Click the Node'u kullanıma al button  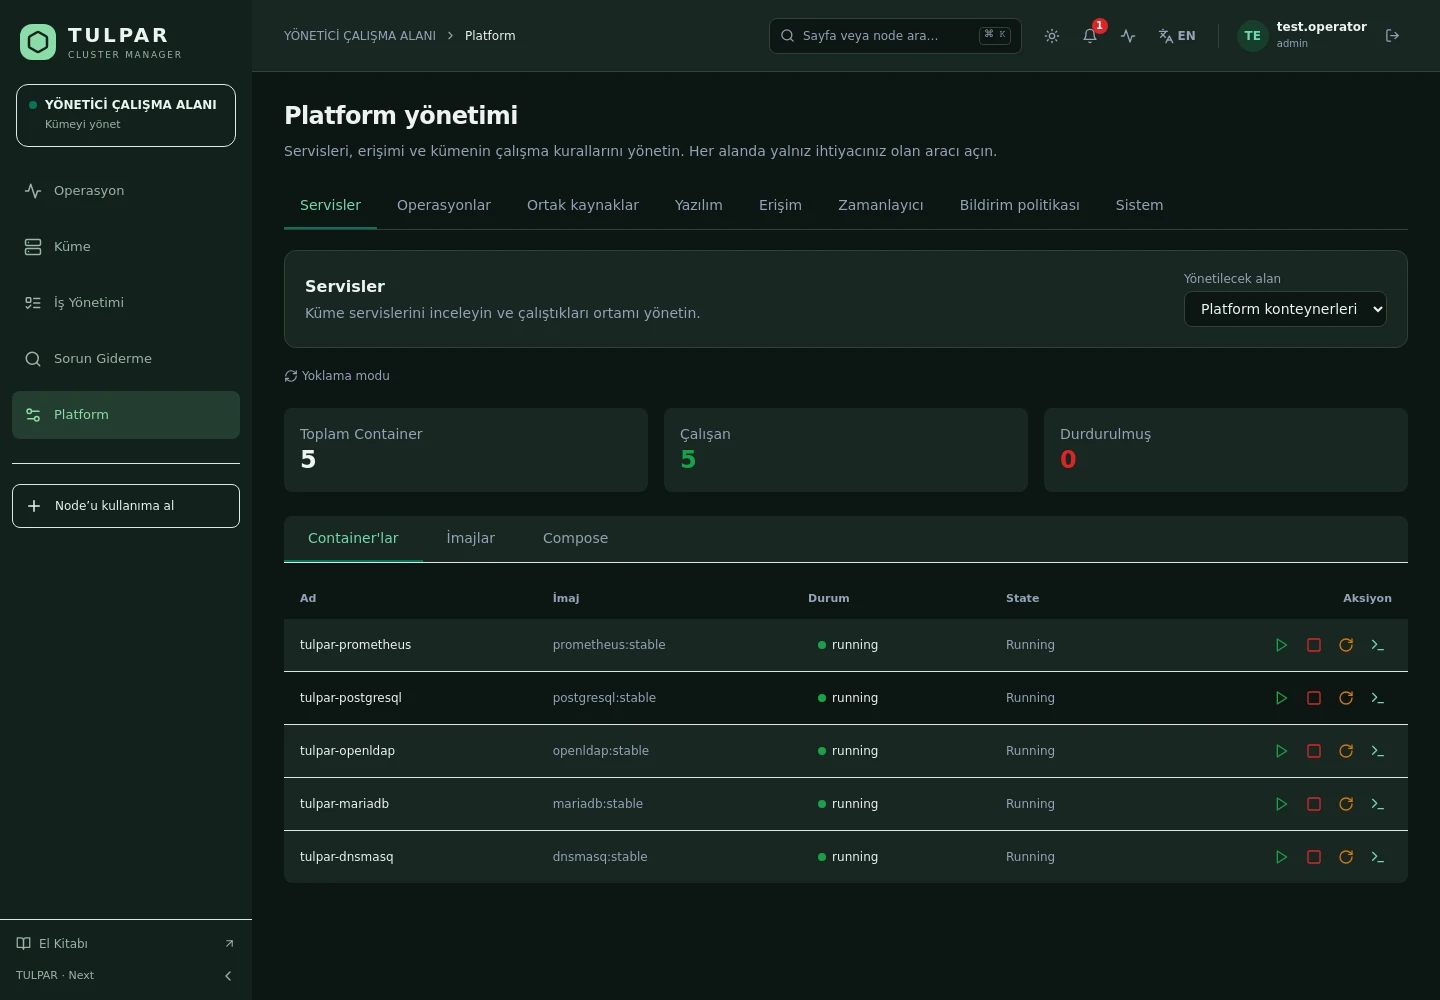pyautogui.click(x=126, y=506)
